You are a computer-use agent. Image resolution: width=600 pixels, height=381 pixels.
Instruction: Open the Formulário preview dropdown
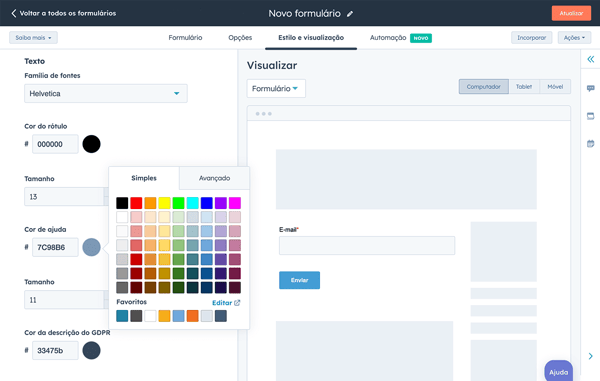276,88
